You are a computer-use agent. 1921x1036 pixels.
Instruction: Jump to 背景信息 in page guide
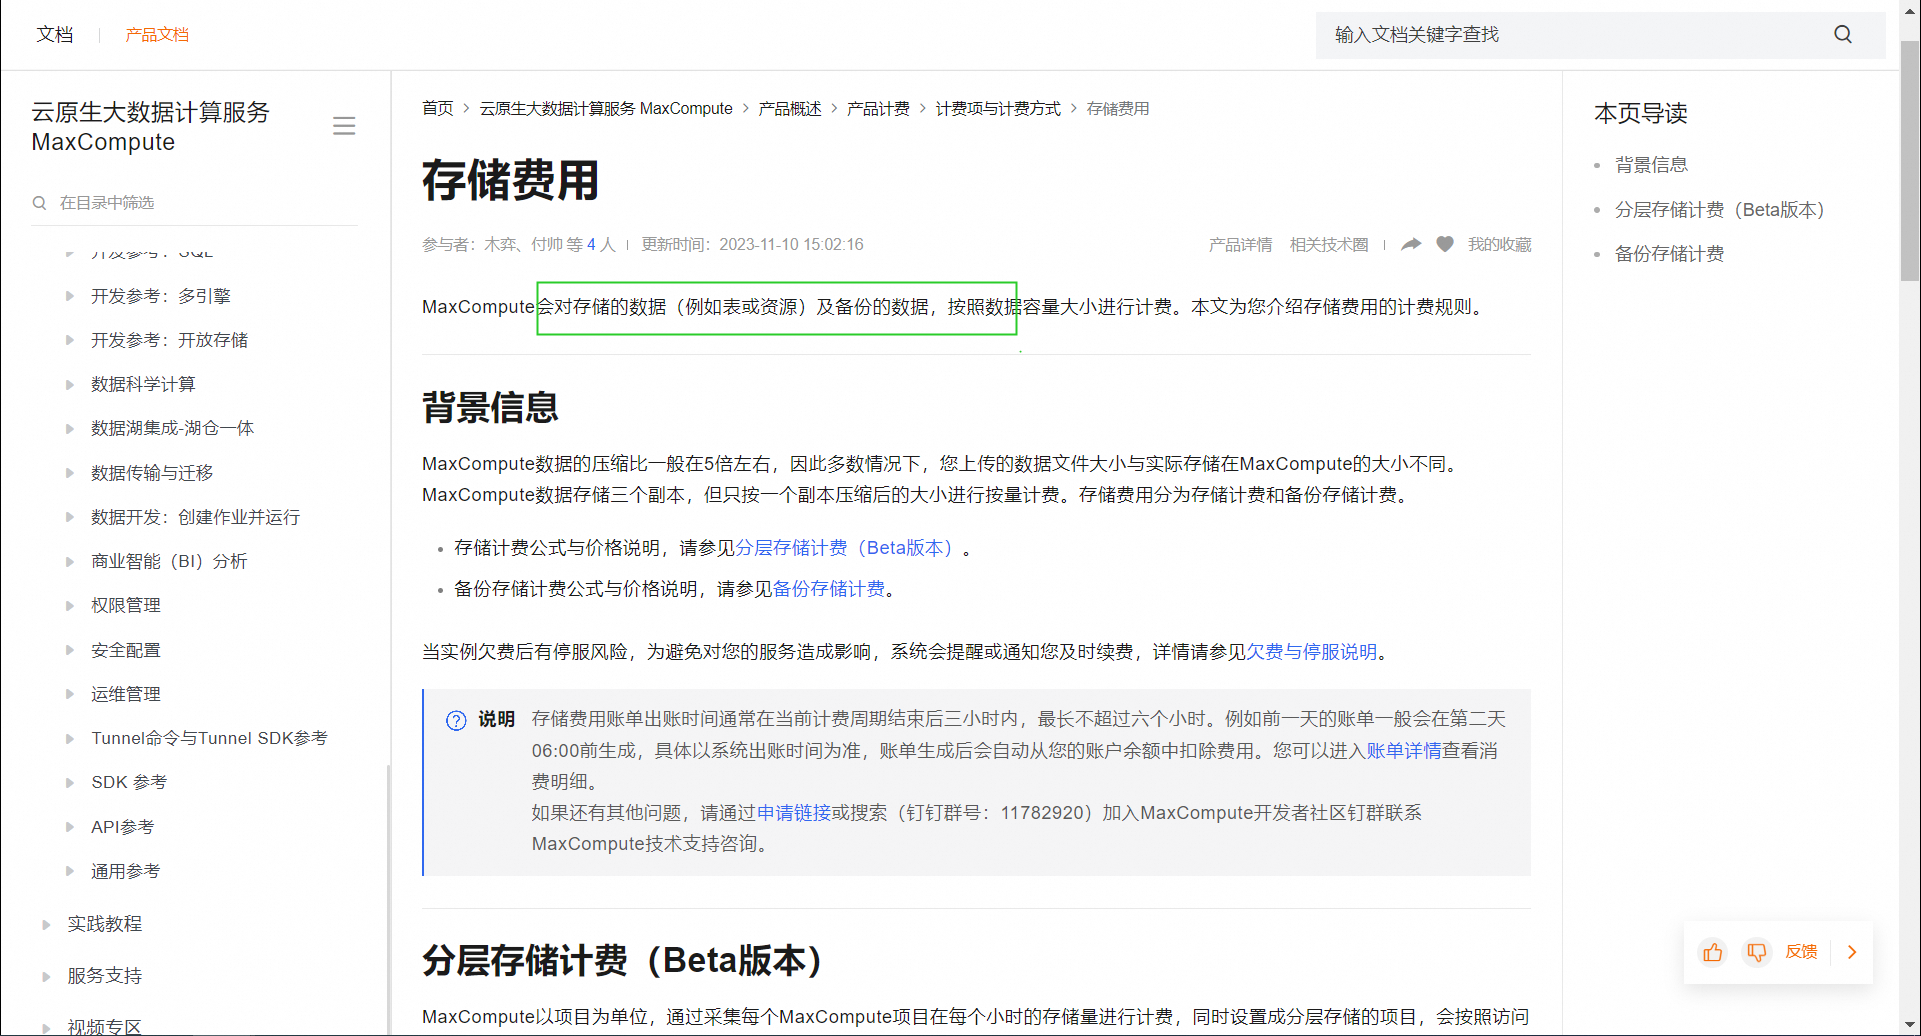pos(1652,165)
